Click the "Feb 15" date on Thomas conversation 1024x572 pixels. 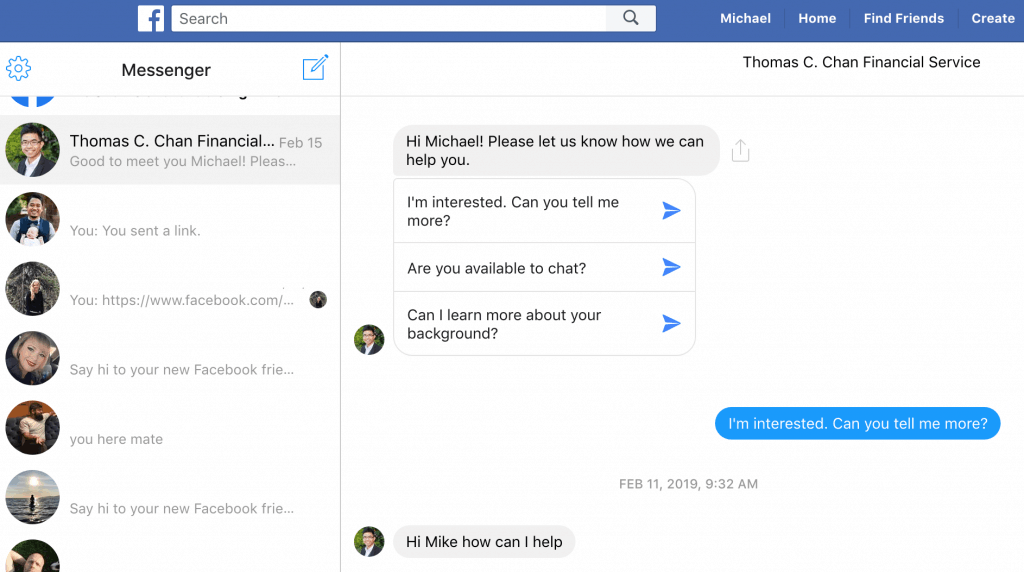point(300,143)
